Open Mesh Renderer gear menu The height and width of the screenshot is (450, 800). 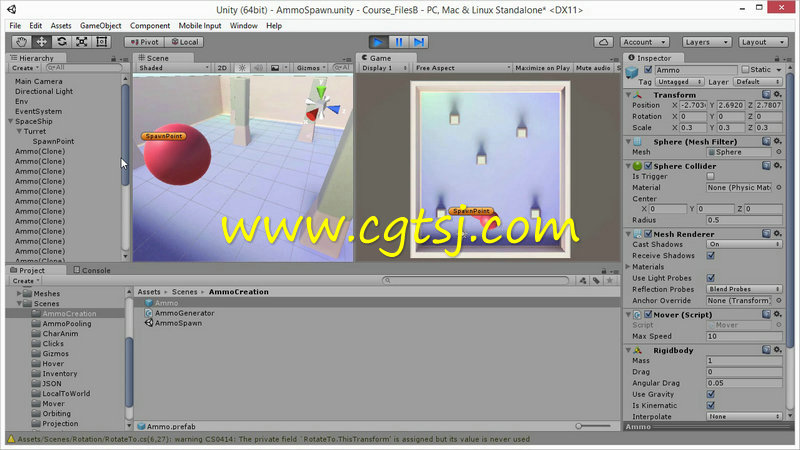[777, 233]
